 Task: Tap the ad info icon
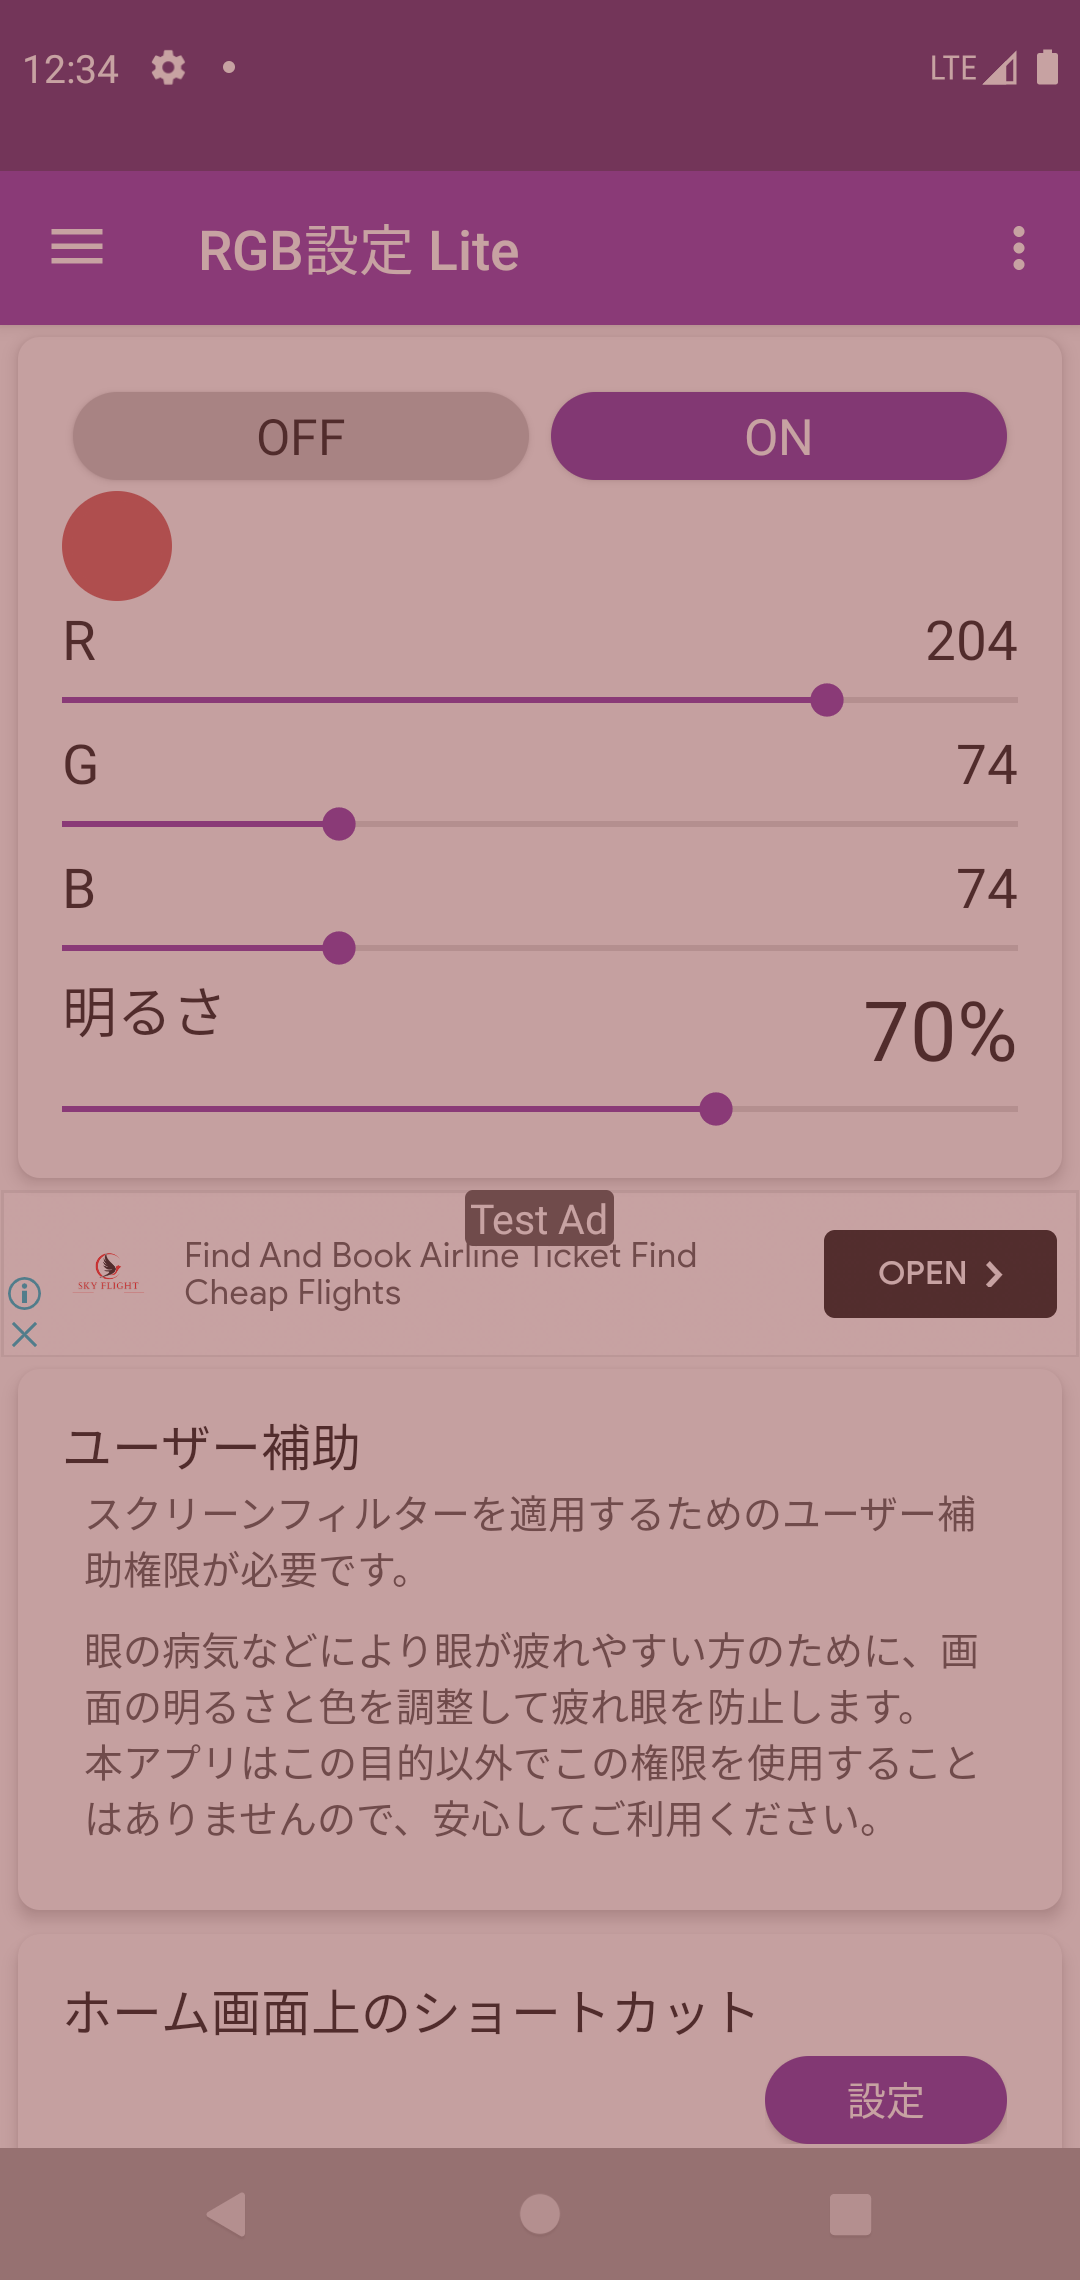tap(25, 1293)
